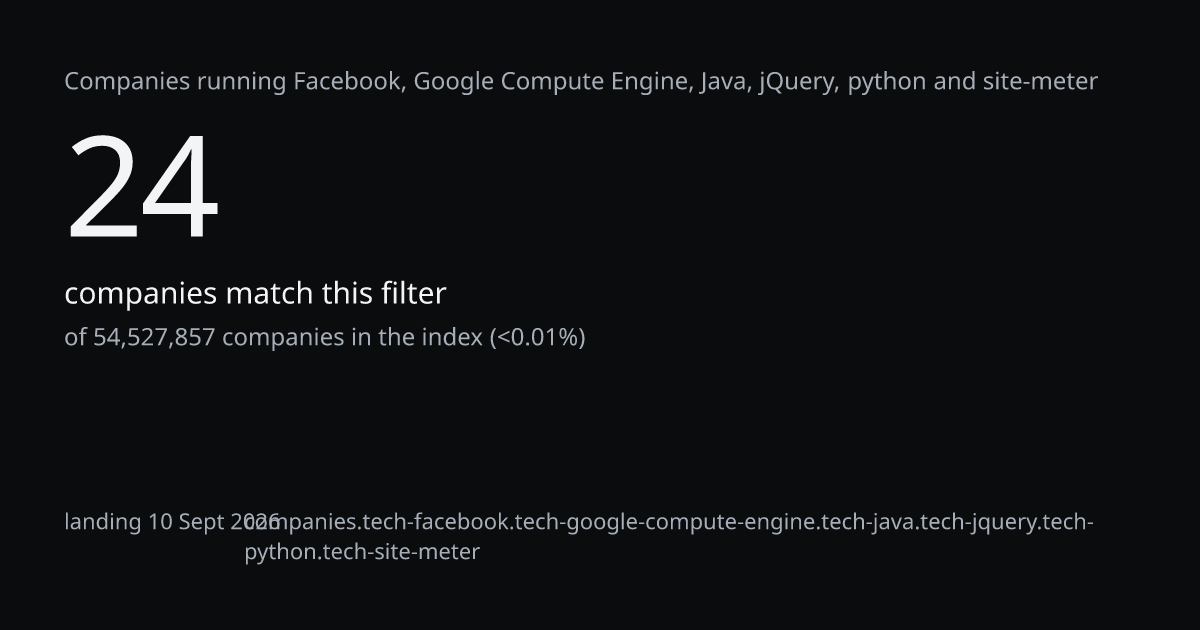The image size is (1200, 630).
Task: Click the (<0.01%) percentage text
Action: 537,338
